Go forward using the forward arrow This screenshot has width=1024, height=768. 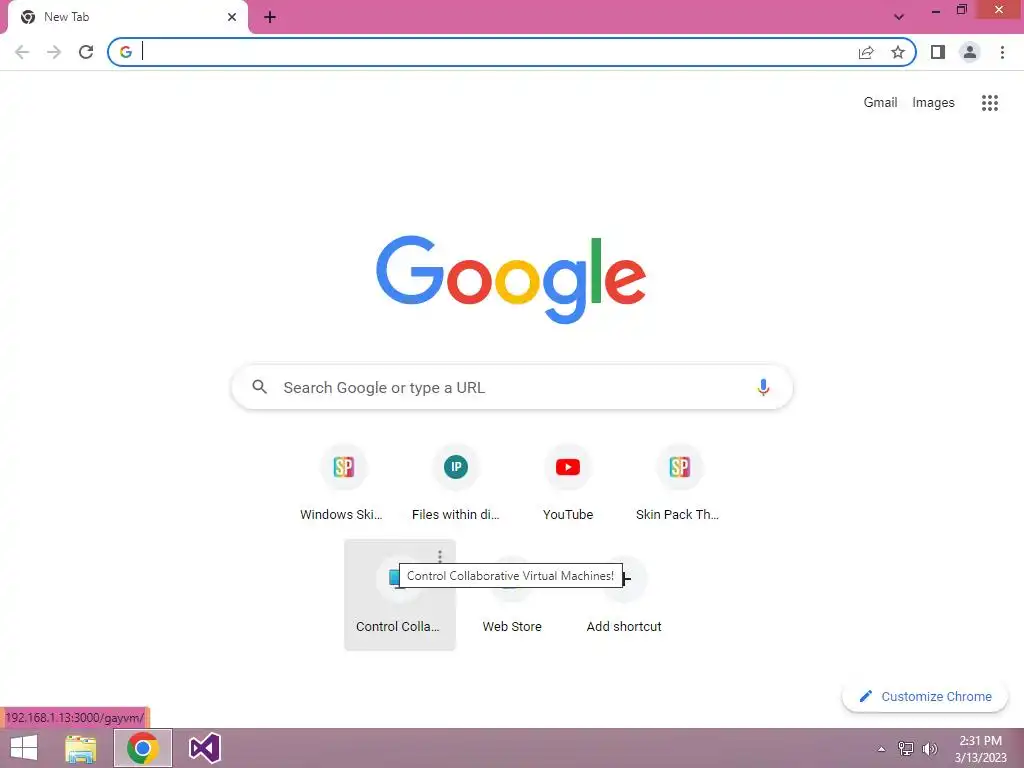(54, 52)
